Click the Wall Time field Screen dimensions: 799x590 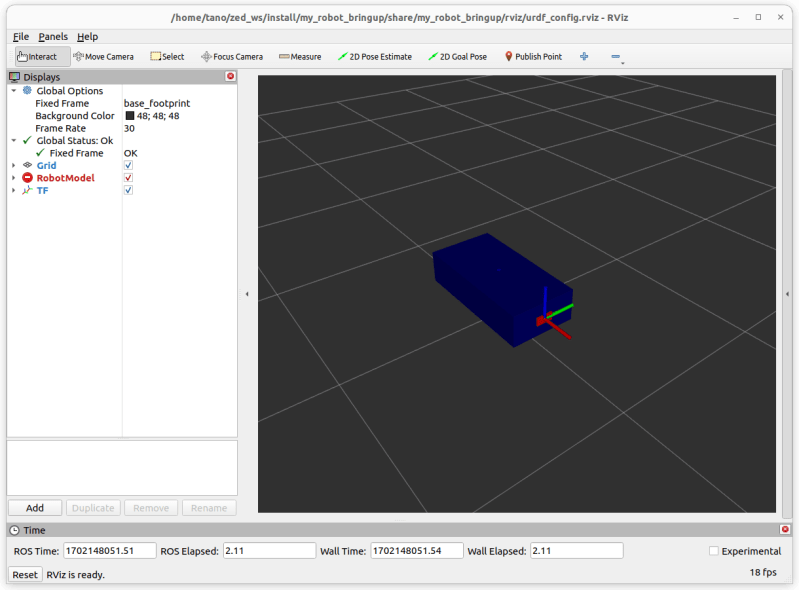click(x=417, y=551)
